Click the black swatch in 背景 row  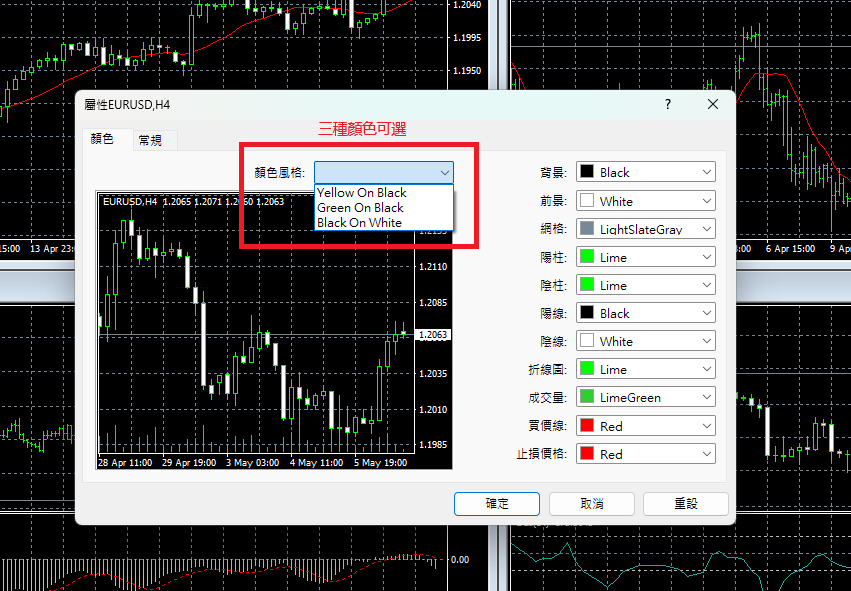587,172
